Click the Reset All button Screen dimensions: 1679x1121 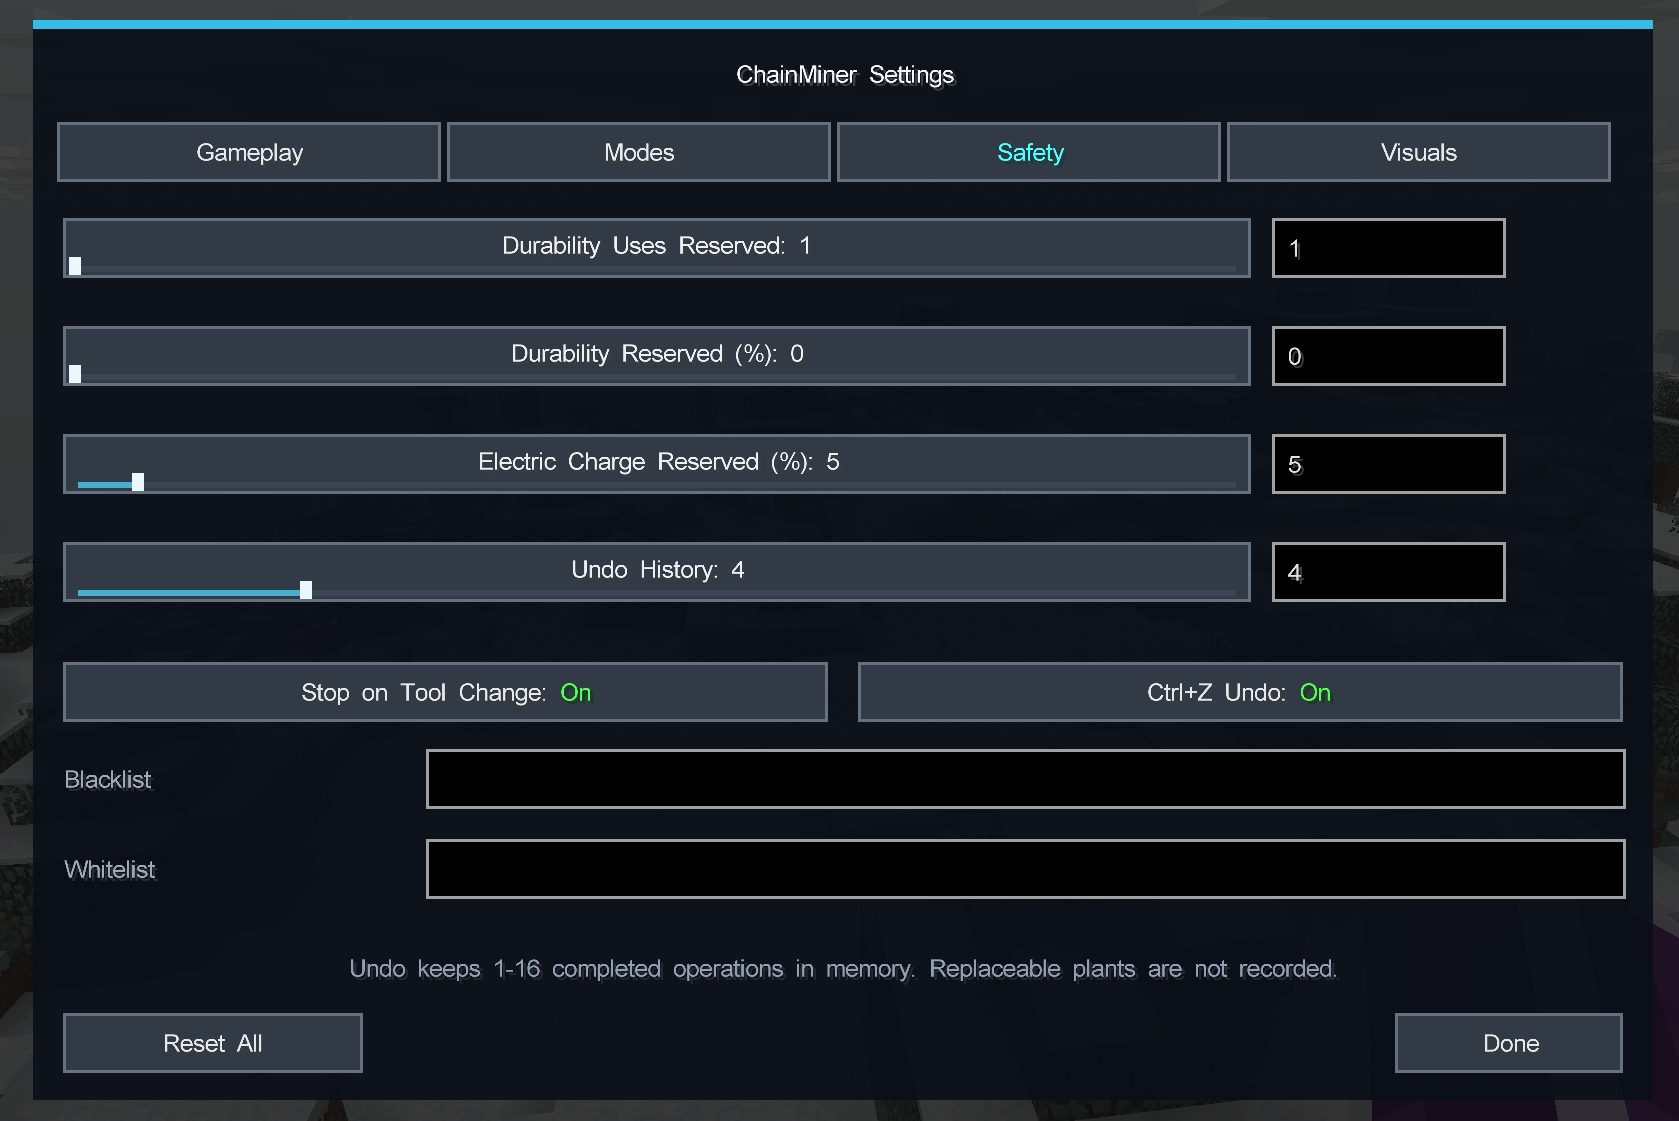213,1043
